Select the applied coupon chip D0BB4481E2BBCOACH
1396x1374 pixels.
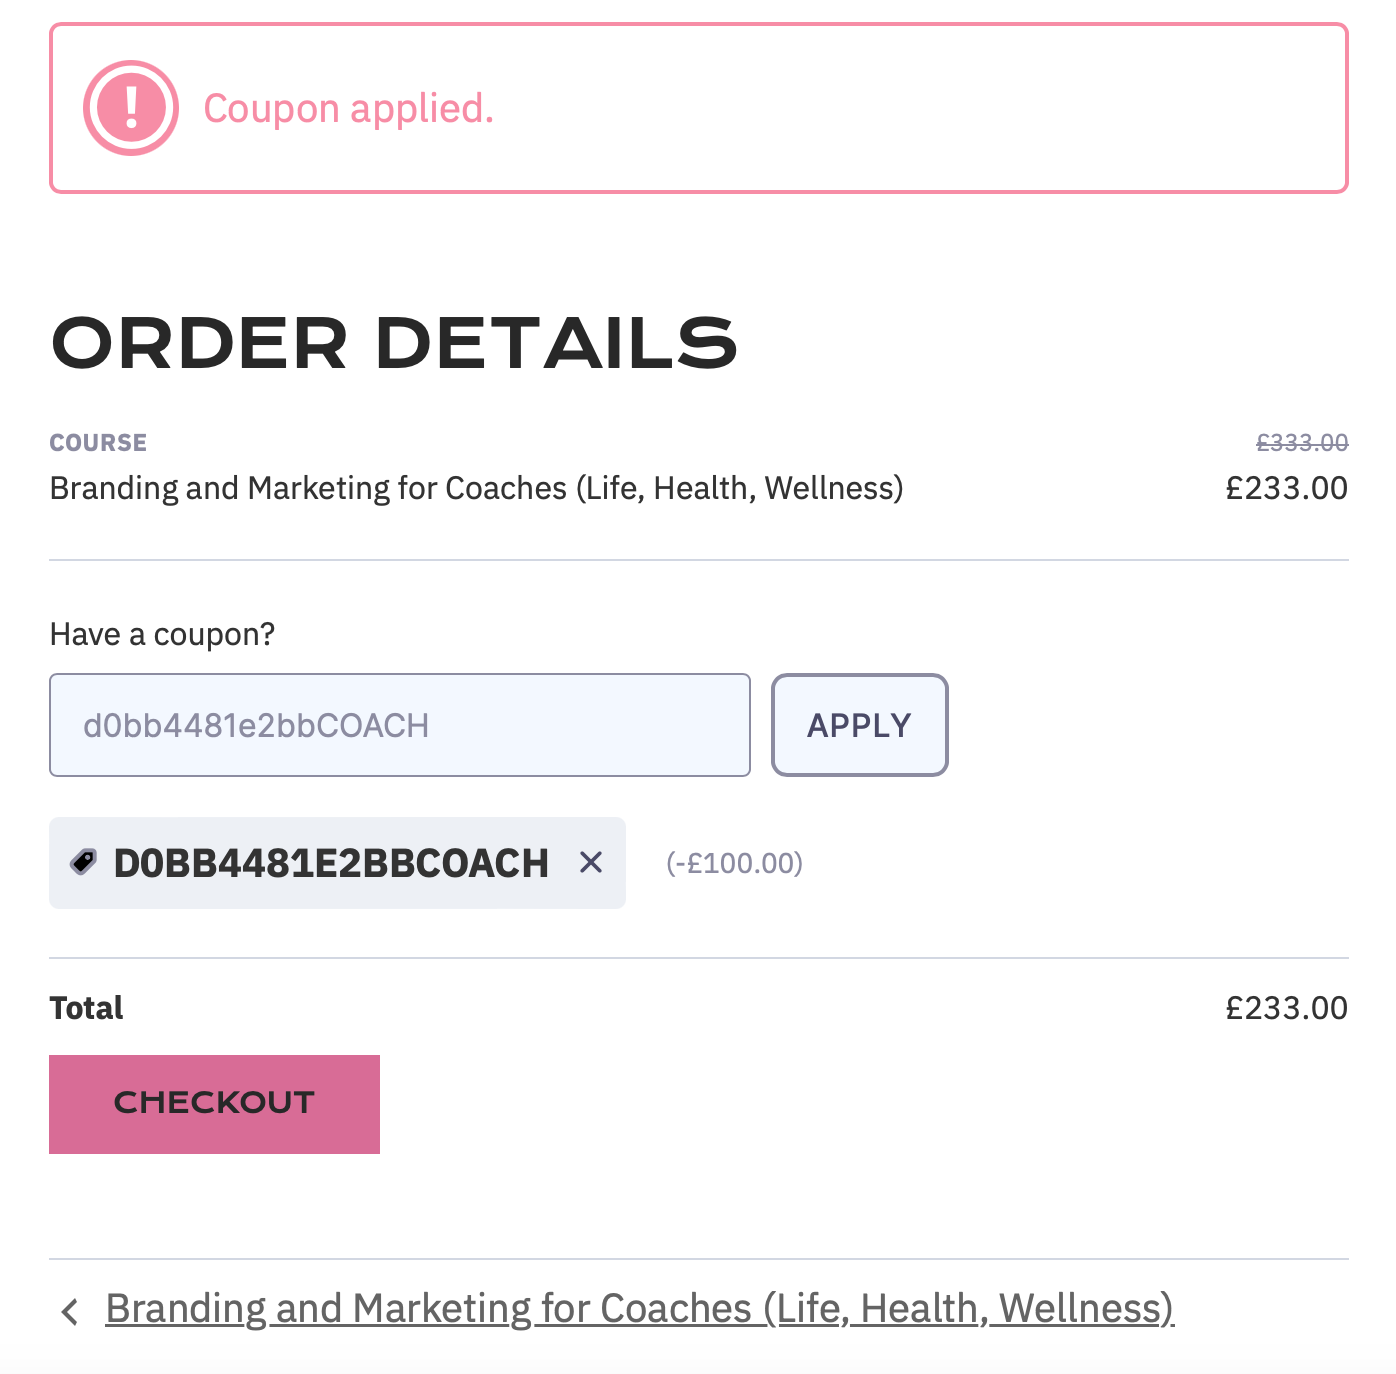pyautogui.click(x=330, y=862)
